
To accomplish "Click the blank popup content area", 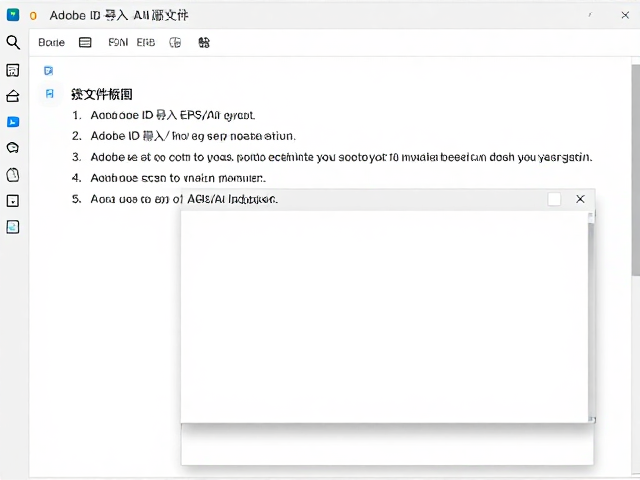I will tap(384, 316).
